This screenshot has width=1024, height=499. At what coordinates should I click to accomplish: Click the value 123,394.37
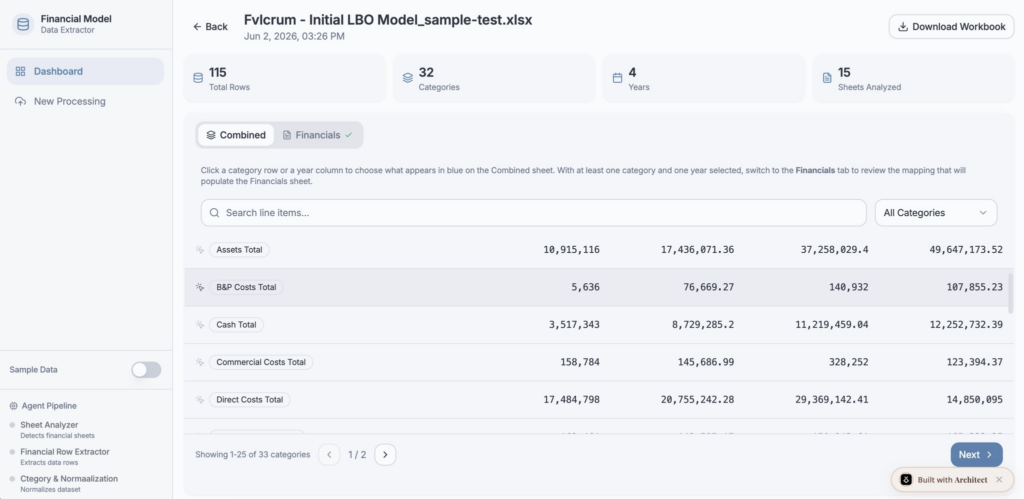point(975,362)
